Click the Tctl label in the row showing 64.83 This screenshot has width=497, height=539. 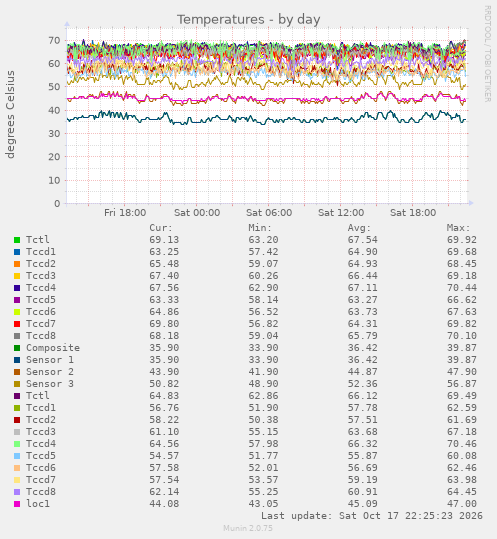(x=38, y=396)
